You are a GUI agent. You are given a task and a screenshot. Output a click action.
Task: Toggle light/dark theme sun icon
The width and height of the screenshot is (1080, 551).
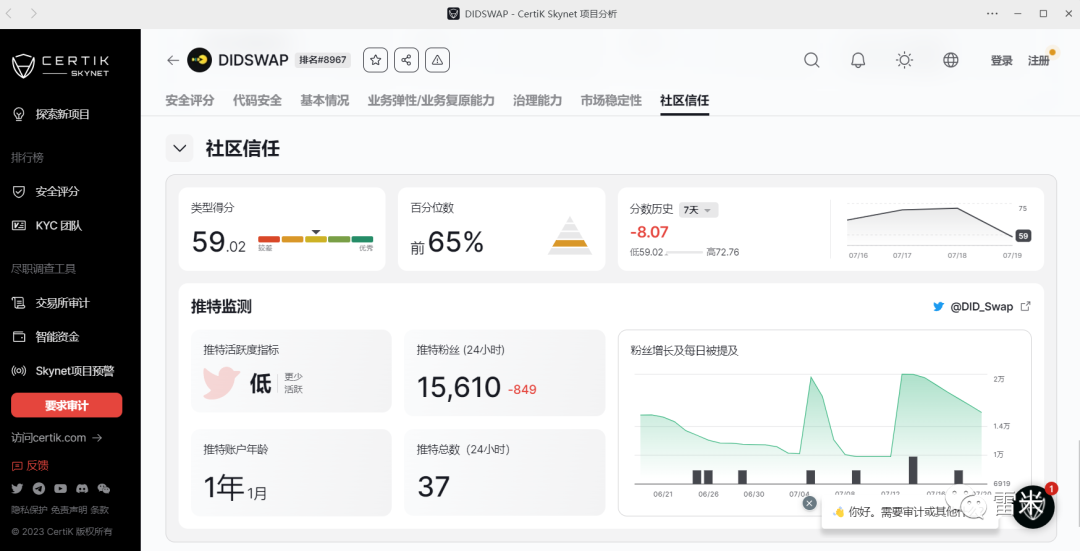click(904, 60)
